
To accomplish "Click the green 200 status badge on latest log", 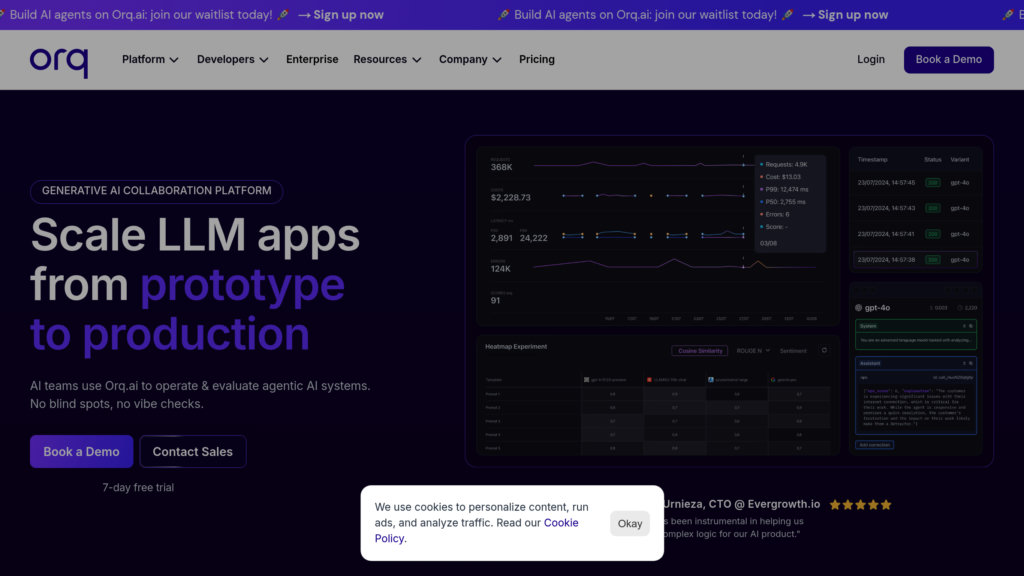I will point(936,182).
